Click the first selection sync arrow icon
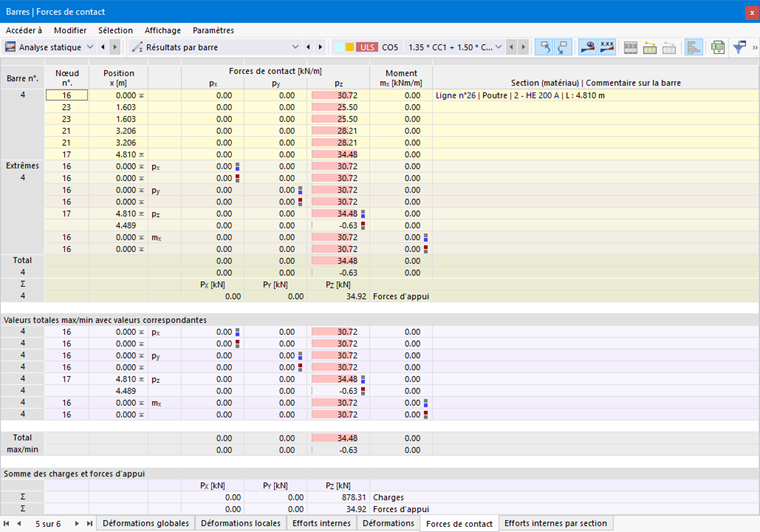This screenshot has height=532, width=760. pyautogui.click(x=544, y=47)
